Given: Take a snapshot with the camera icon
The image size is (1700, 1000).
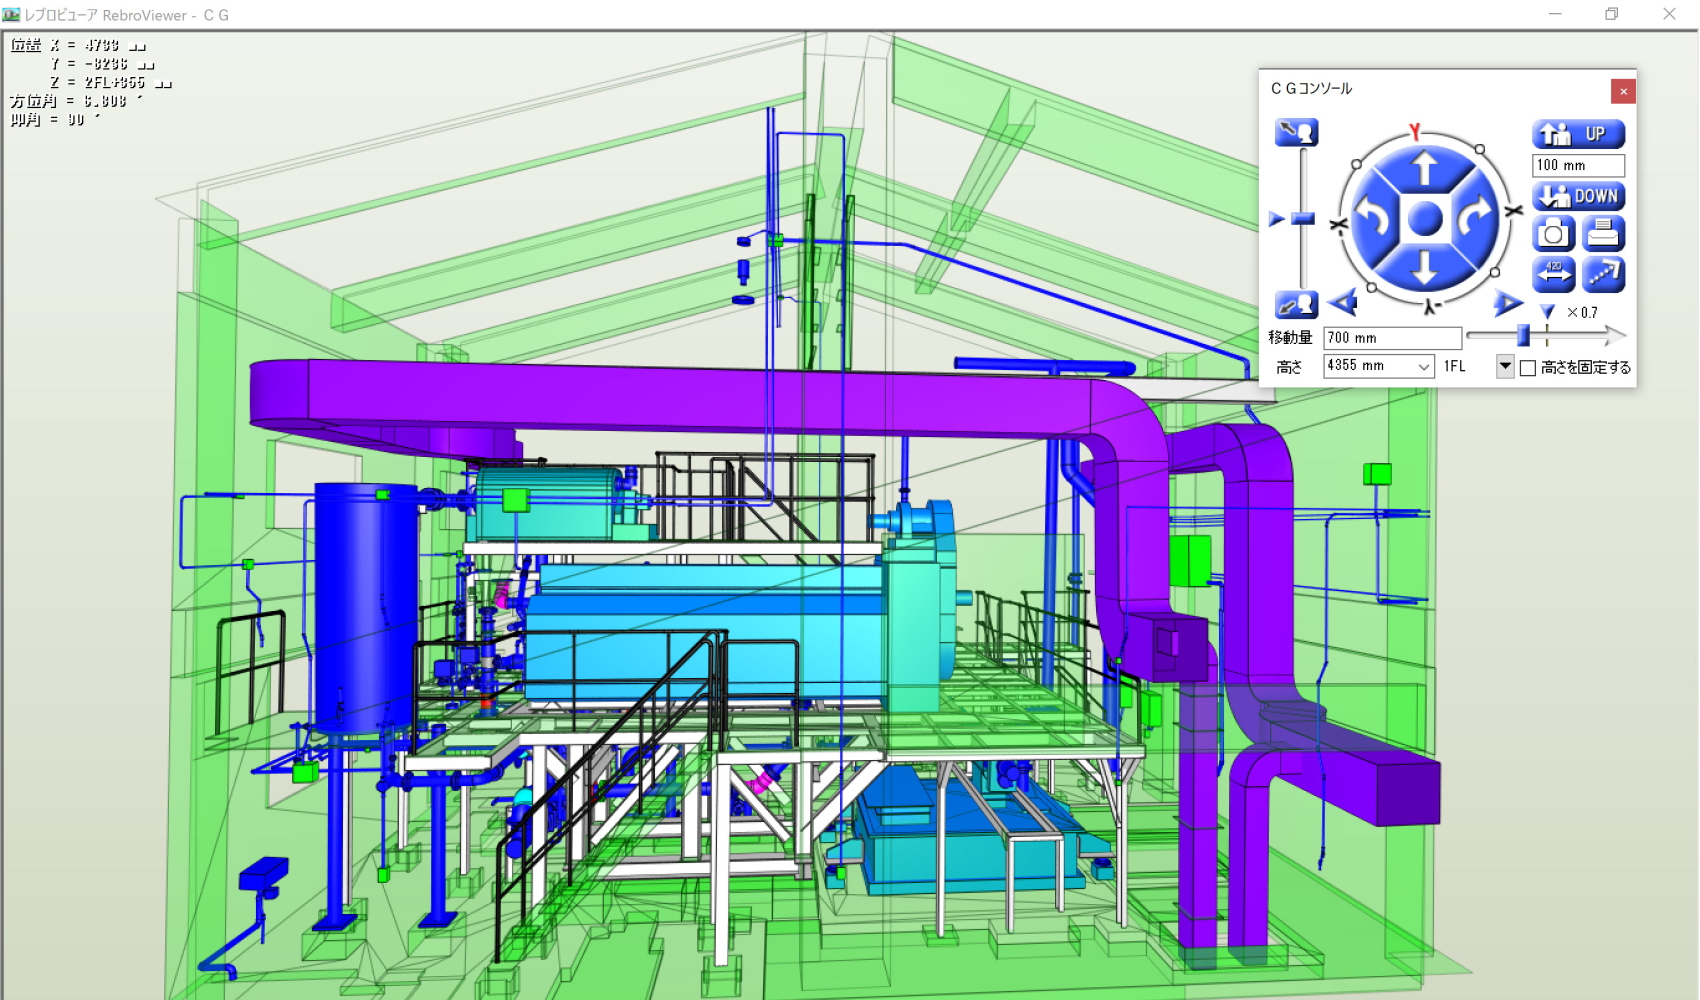Looking at the screenshot, I should (1553, 234).
